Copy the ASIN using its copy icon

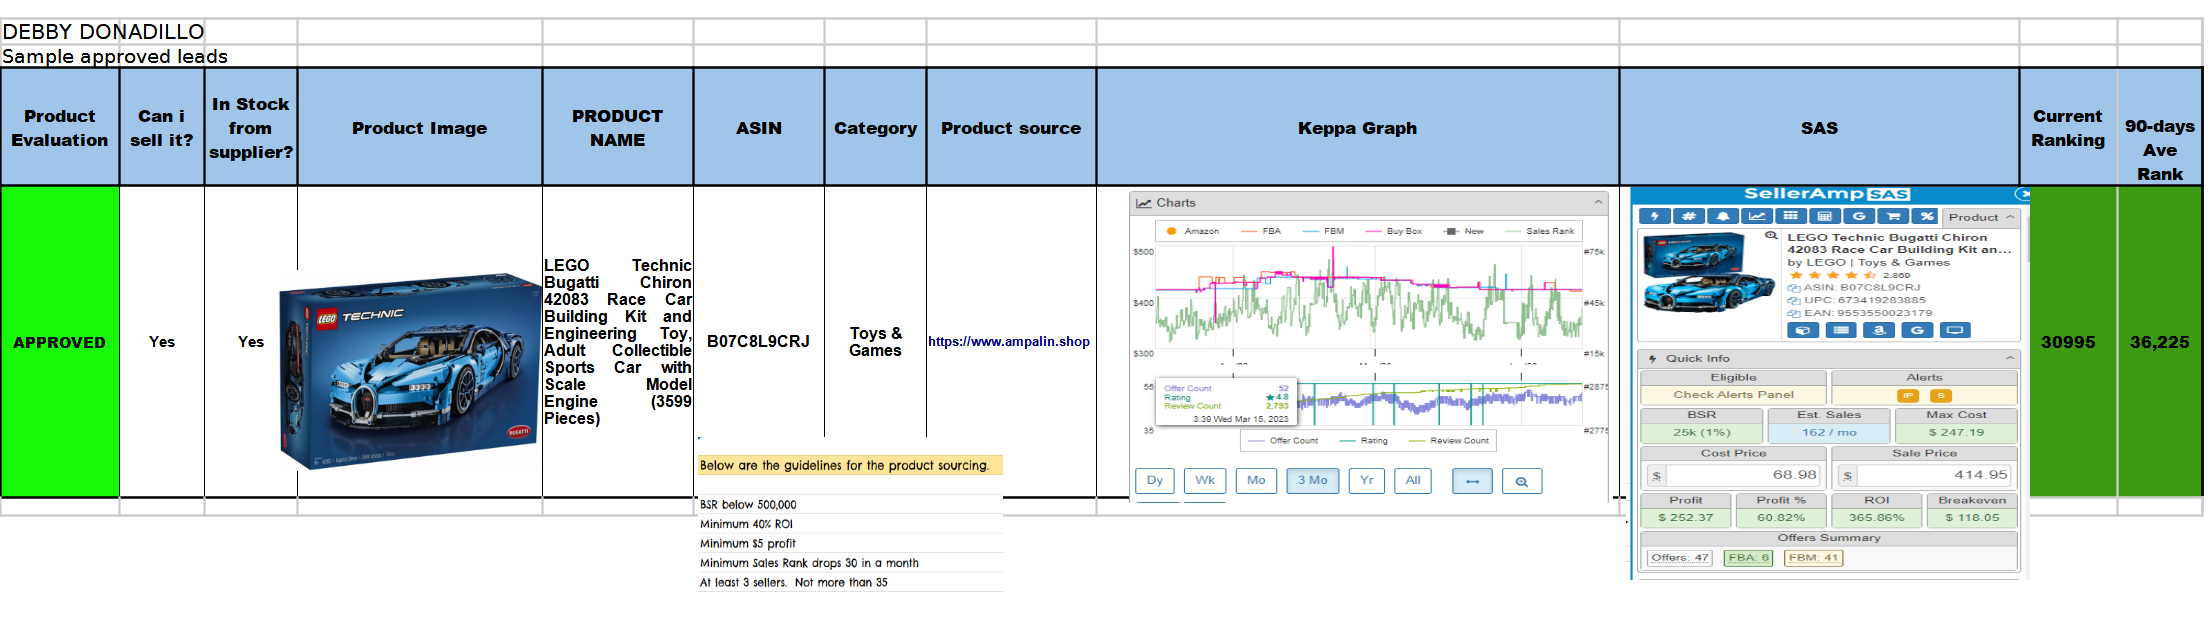[1794, 288]
